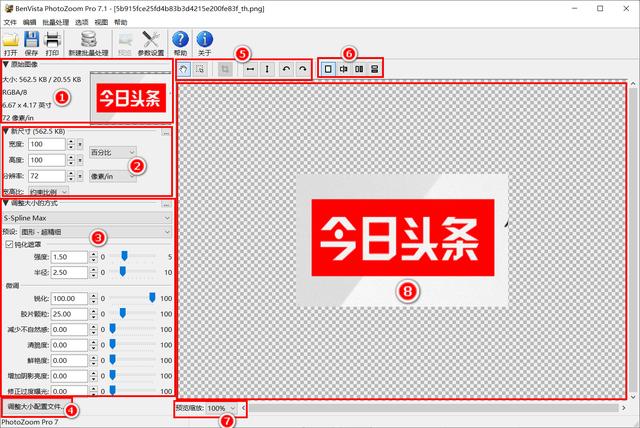Screen dimensions: 640x428
Task: Click the 打开 (Open) folder icon
Action: click(11, 40)
